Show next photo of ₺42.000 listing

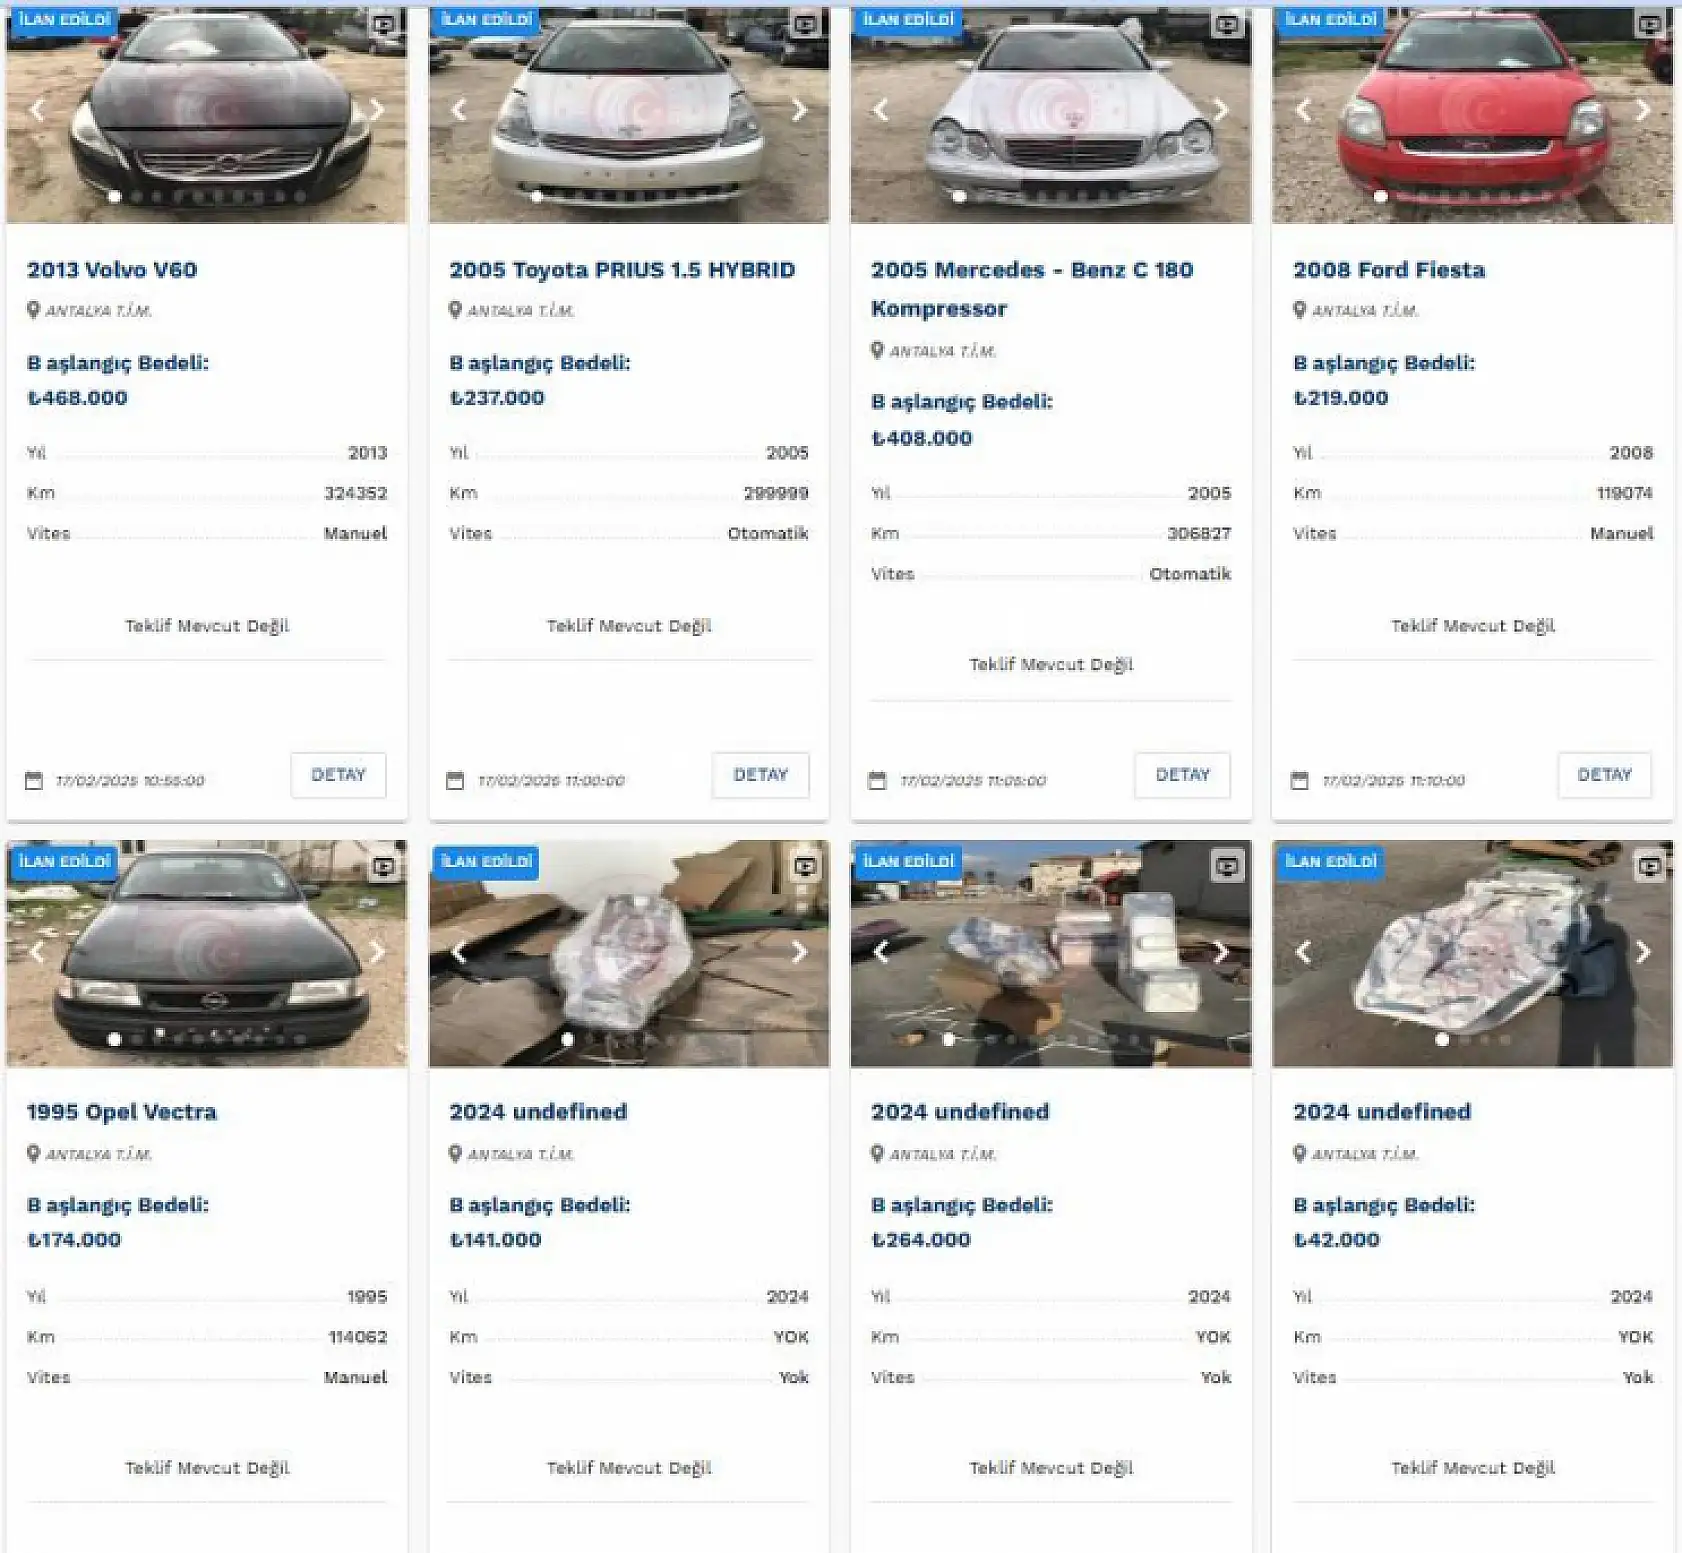(1643, 952)
